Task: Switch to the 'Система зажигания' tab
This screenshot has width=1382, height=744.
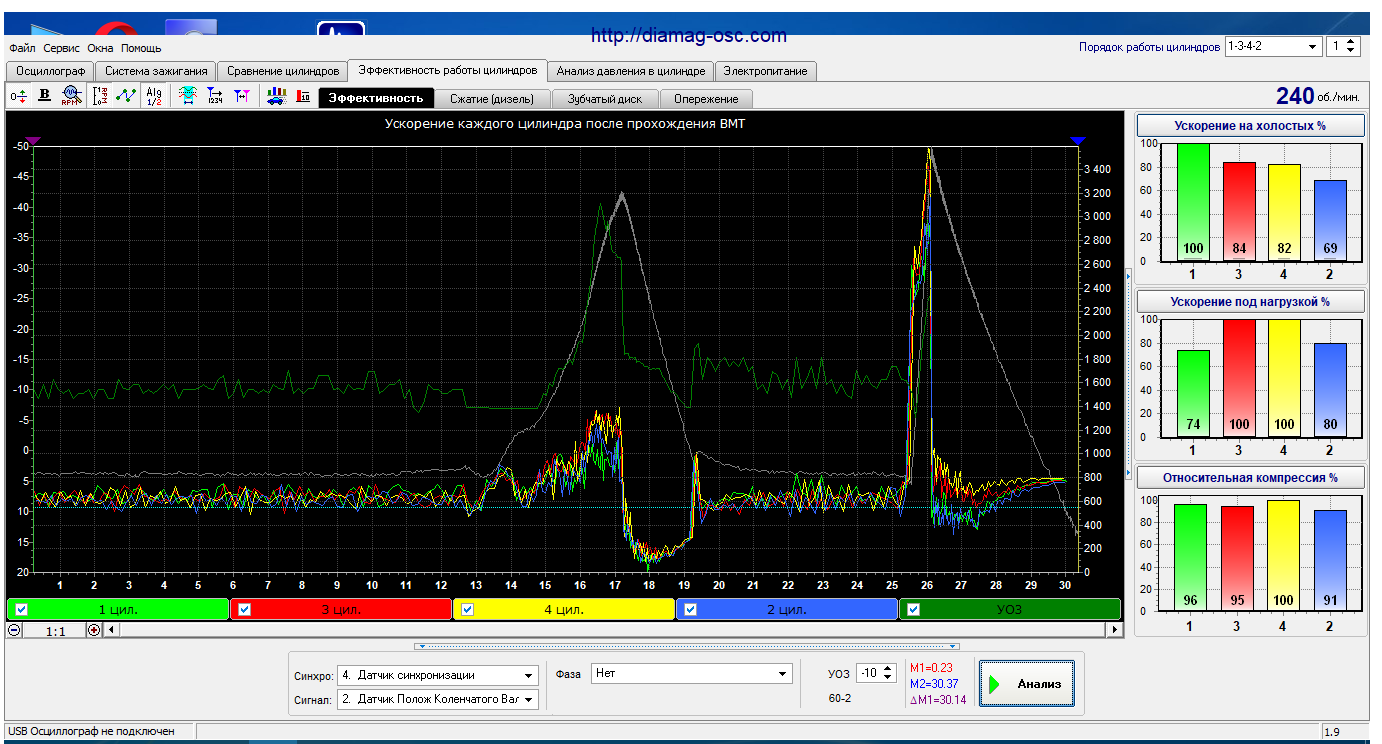Action: coord(156,71)
